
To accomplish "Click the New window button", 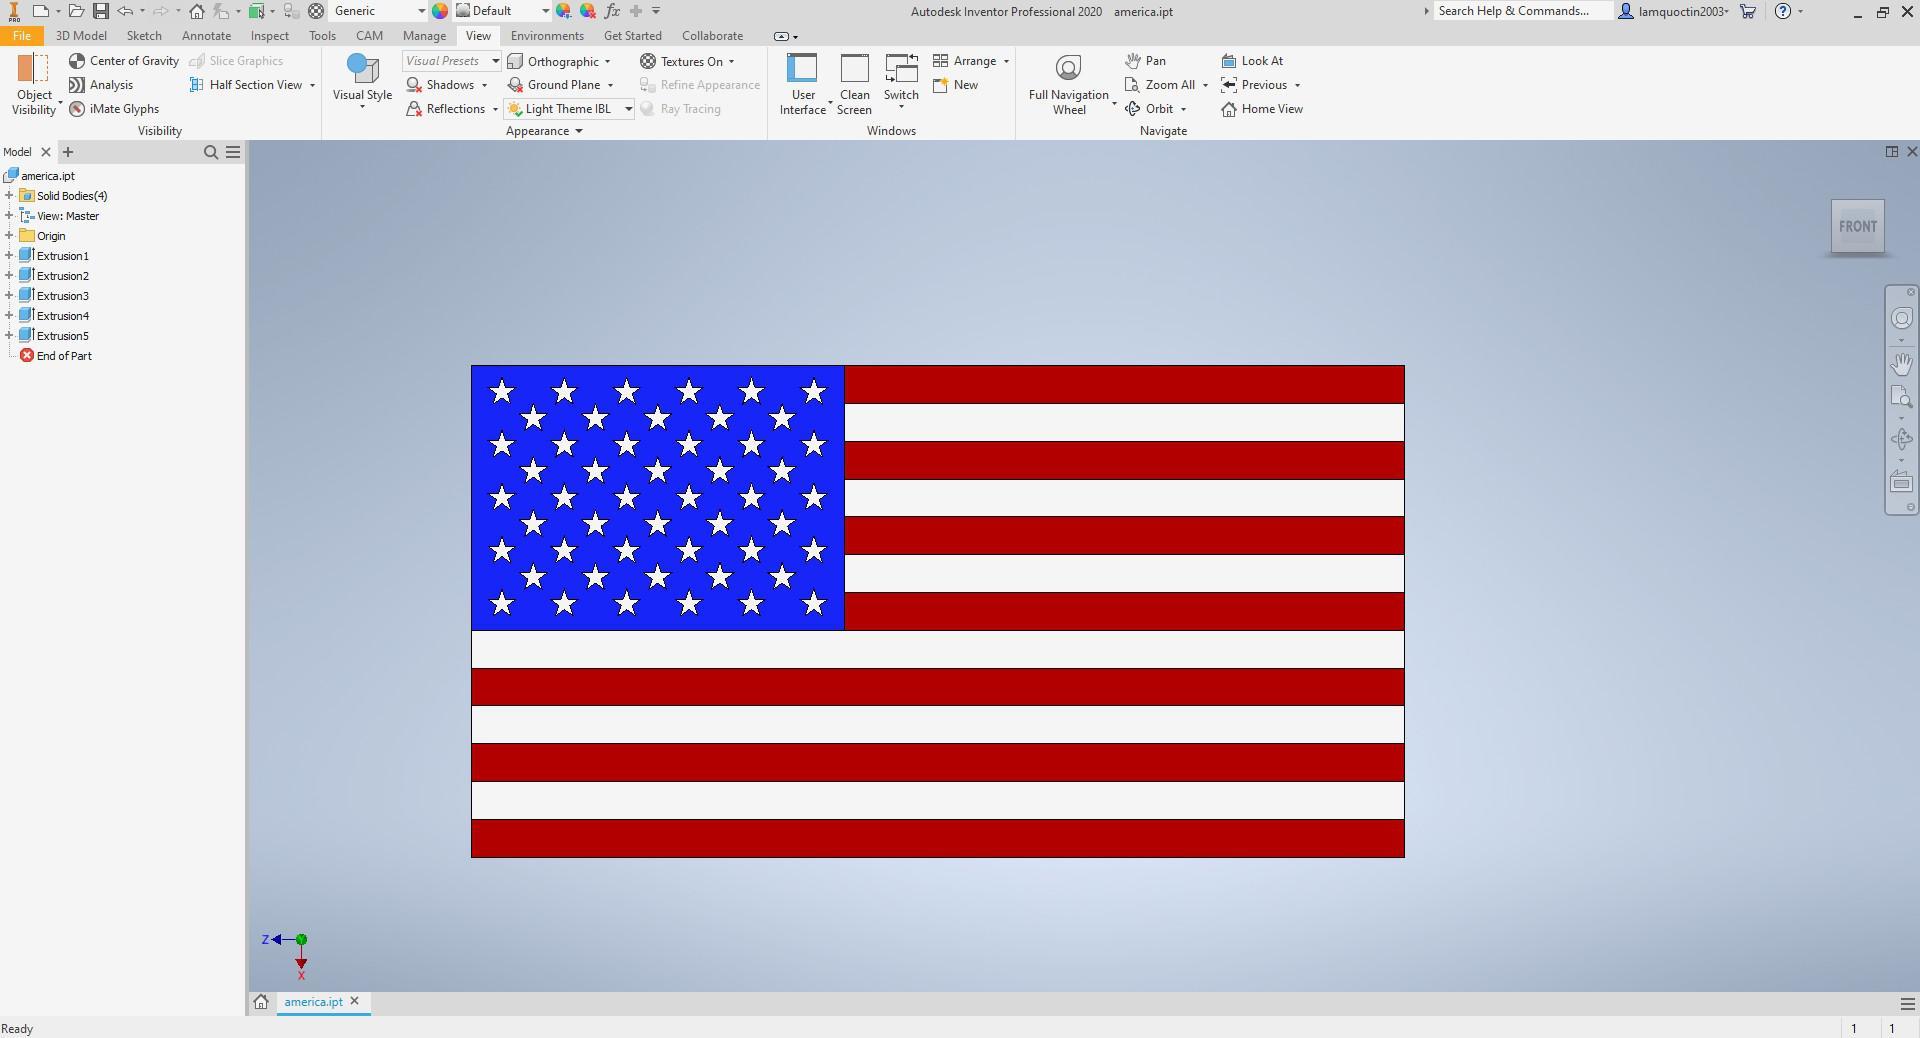I will [956, 85].
